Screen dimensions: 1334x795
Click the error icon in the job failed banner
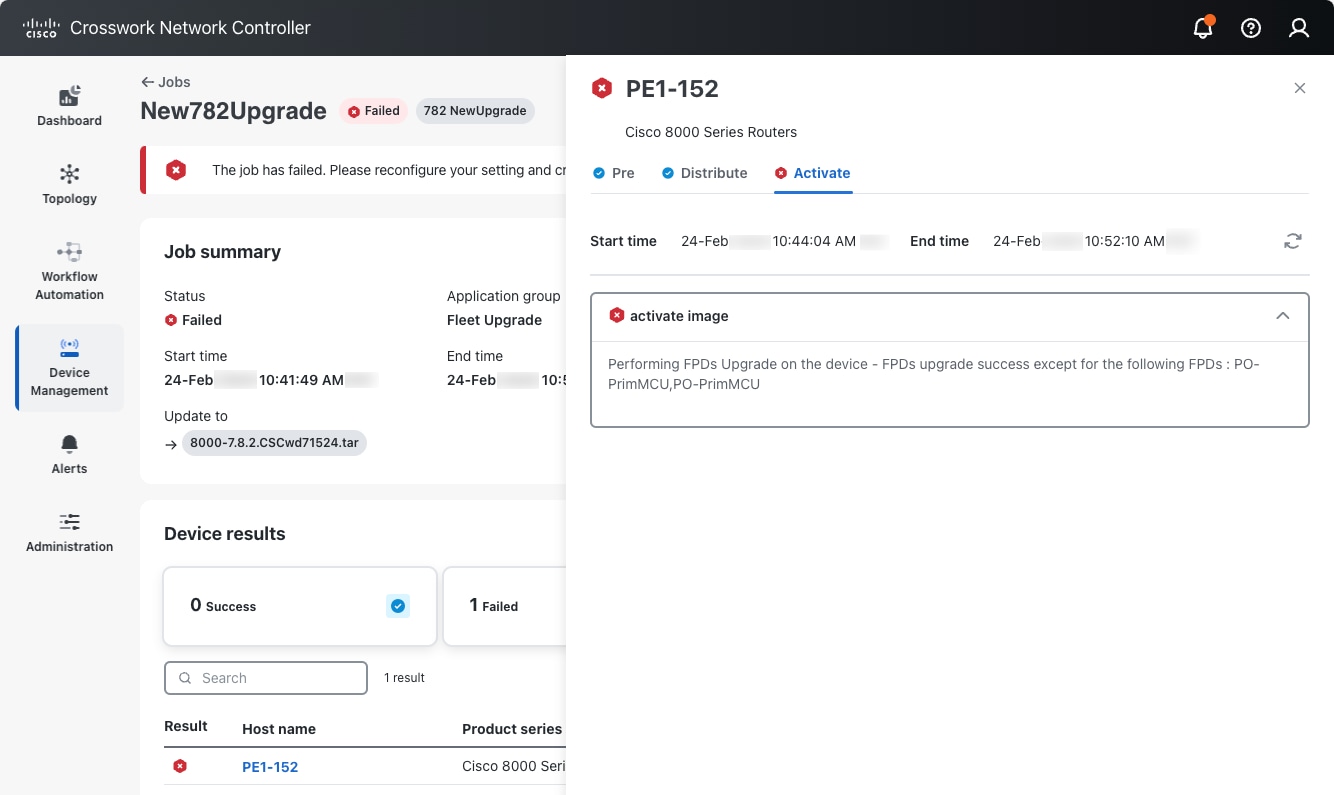point(176,170)
